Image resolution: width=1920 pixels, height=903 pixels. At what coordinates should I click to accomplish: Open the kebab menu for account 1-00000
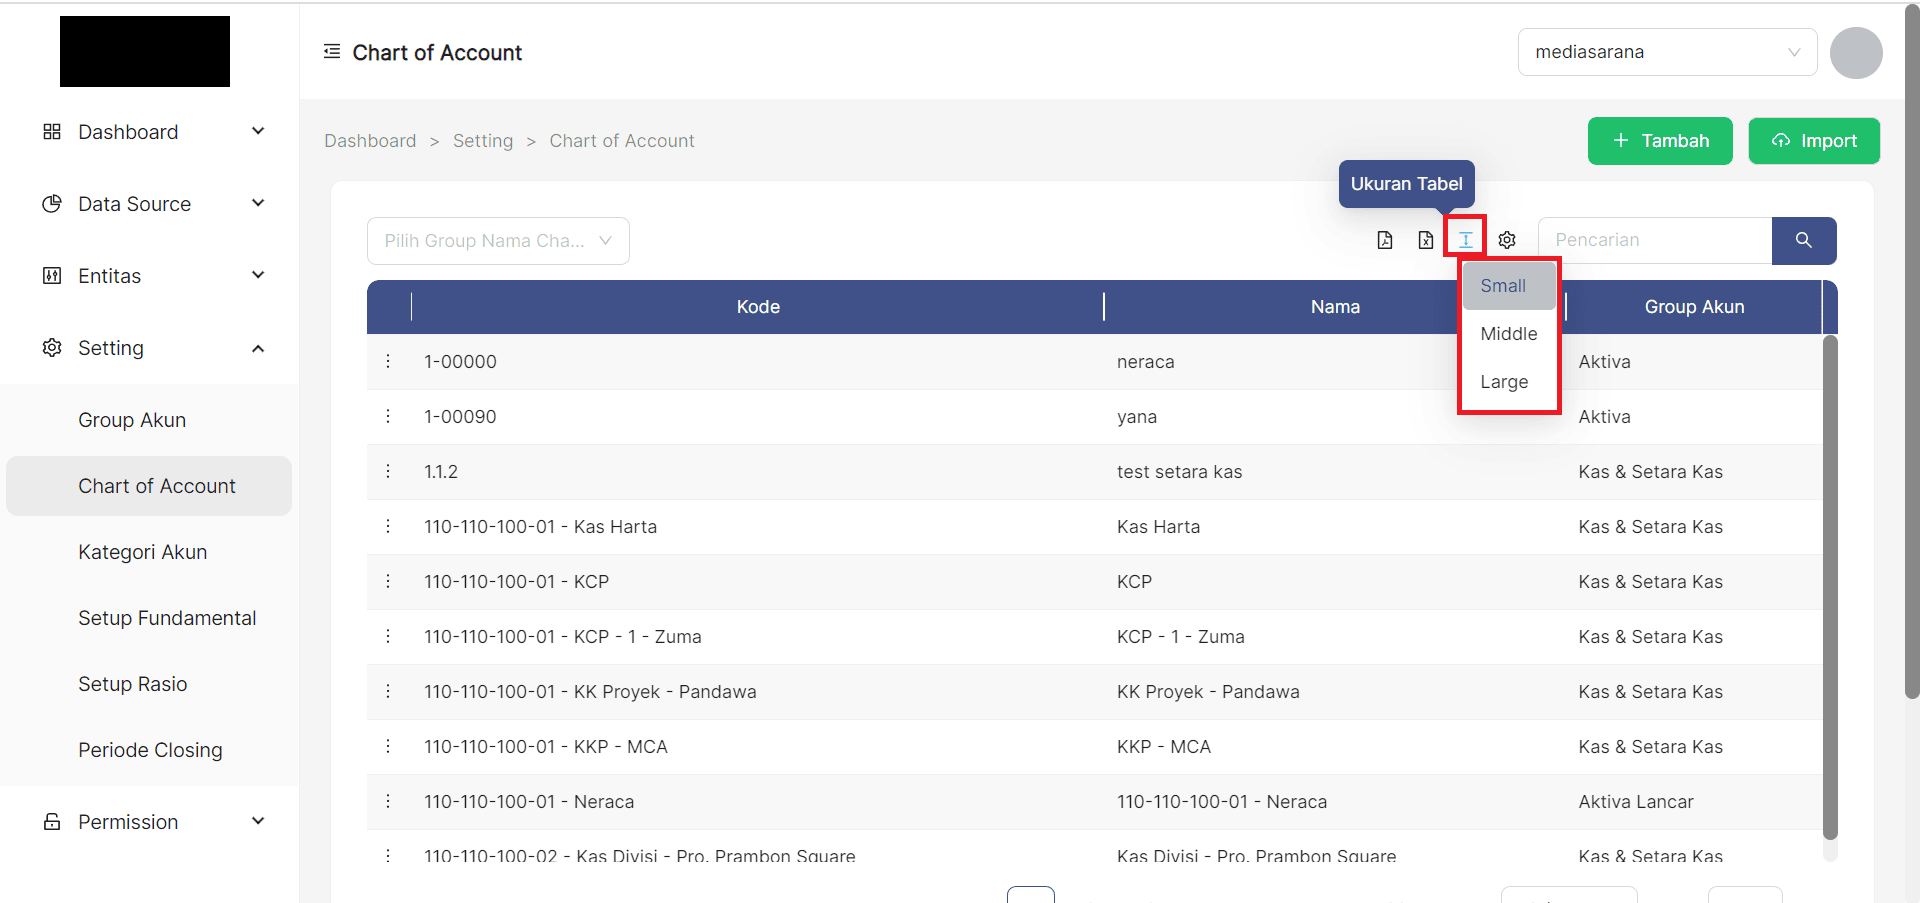[388, 361]
